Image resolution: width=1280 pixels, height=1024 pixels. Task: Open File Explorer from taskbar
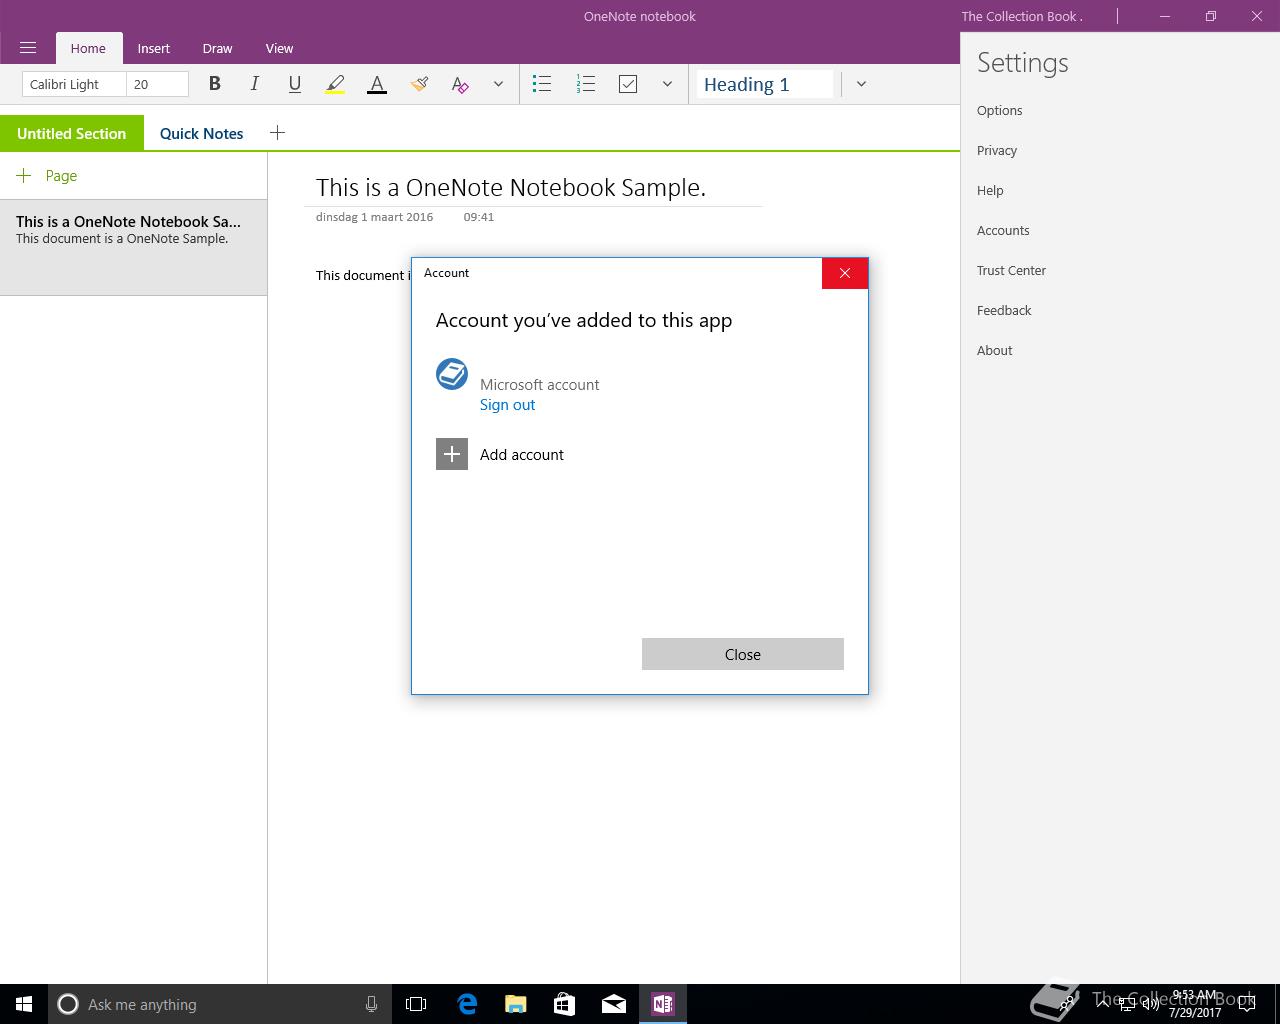click(x=515, y=1004)
